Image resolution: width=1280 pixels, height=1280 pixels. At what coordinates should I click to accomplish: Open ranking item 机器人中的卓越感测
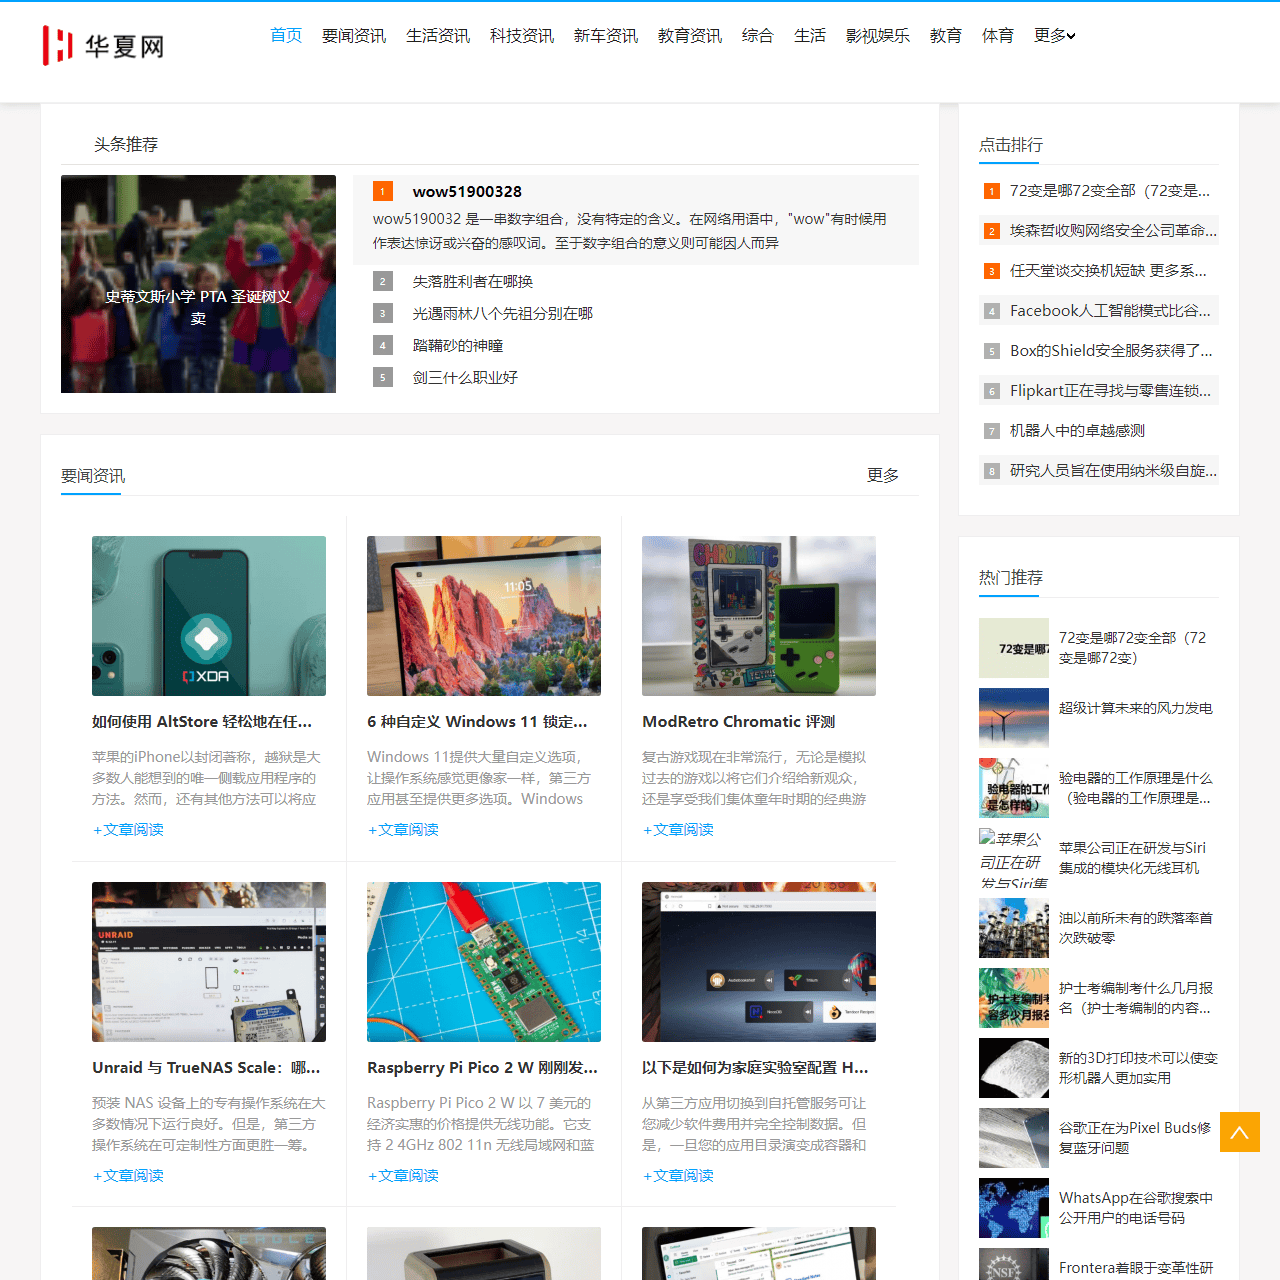click(x=1077, y=431)
